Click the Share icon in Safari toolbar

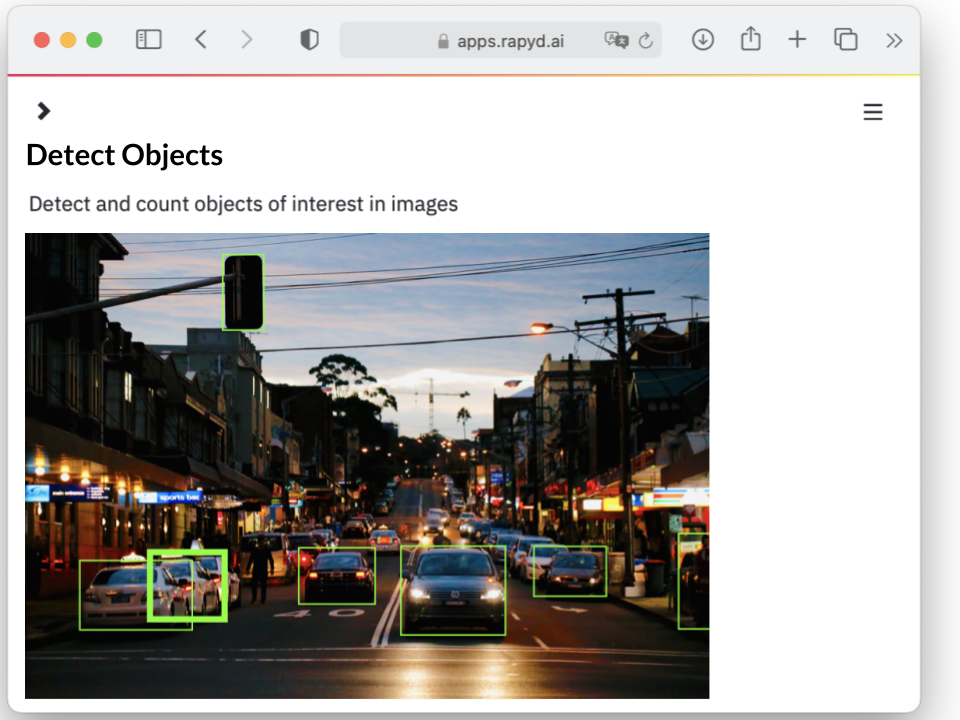tap(750, 40)
